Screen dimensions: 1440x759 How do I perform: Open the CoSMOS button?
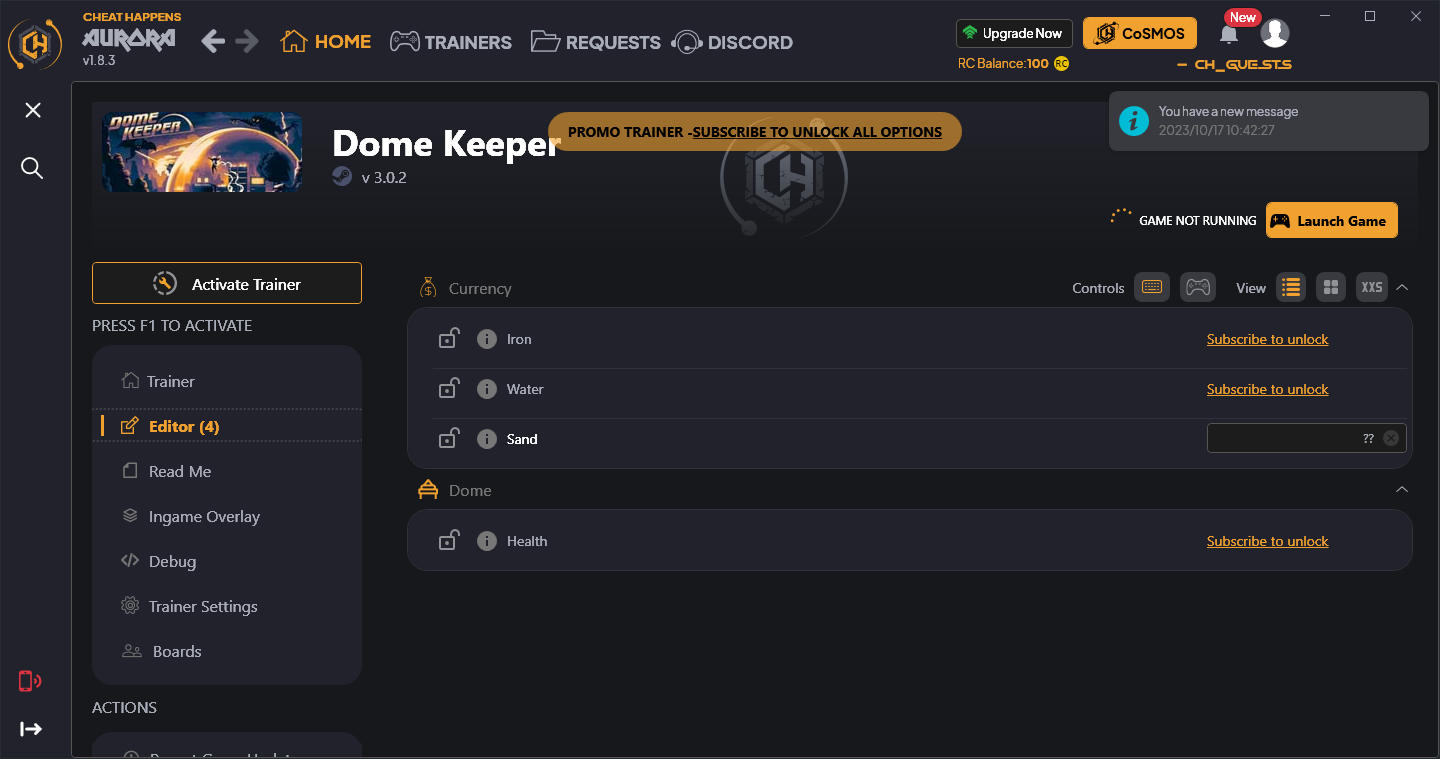click(1140, 33)
